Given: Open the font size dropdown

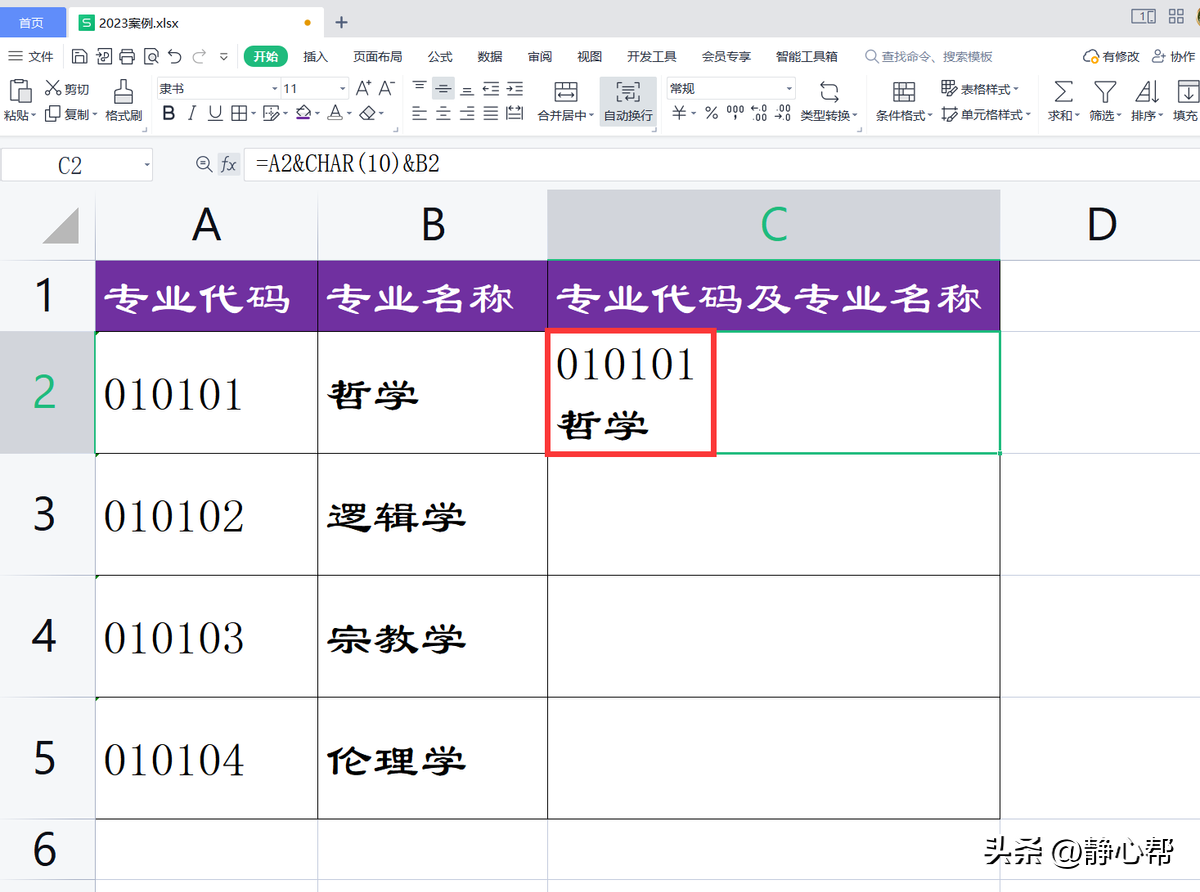Looking at the screenshot, I should pos(343,89).
